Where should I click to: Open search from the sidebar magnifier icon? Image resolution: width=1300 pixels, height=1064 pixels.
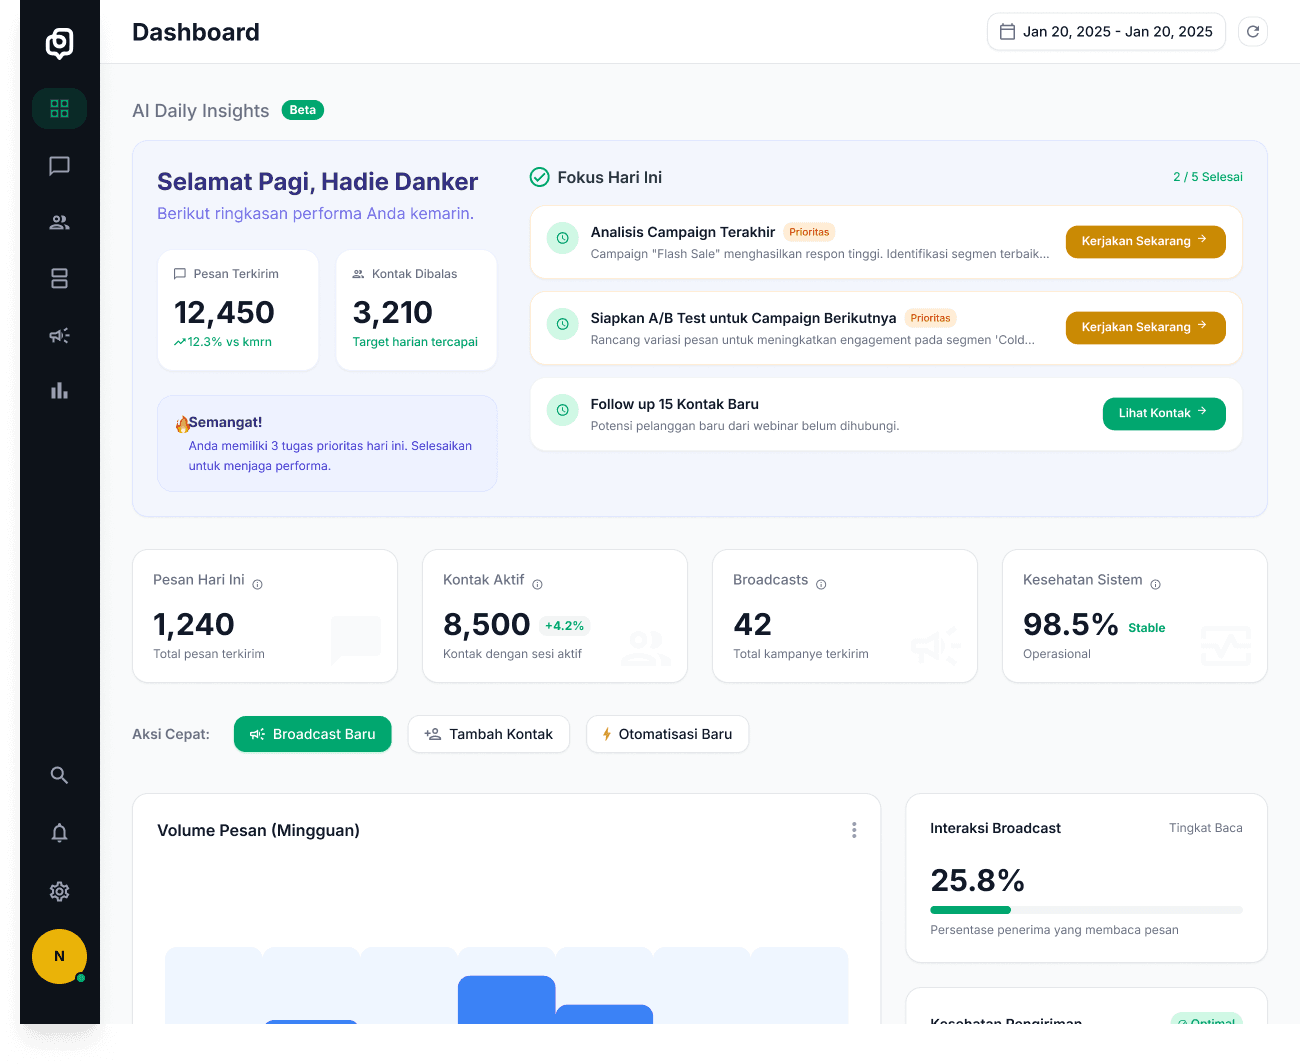tap(60, 774)
